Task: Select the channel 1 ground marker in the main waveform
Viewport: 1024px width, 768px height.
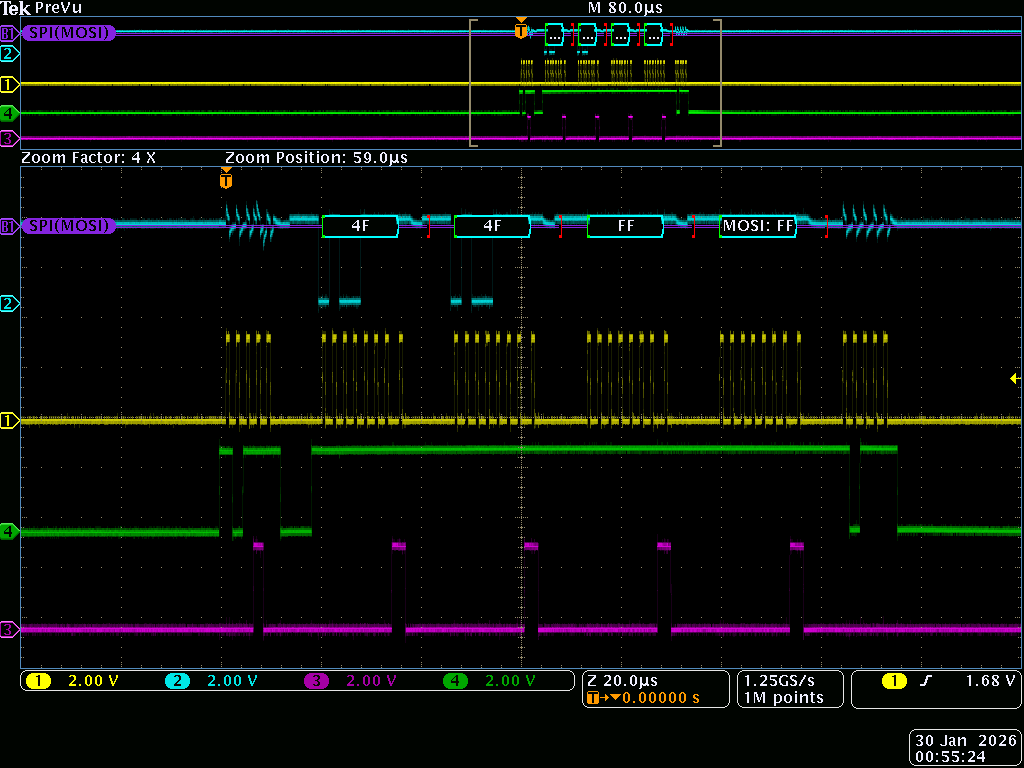Action: (x=10, y=421)
